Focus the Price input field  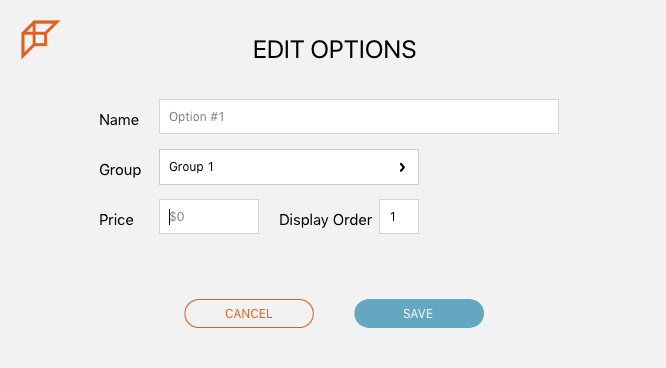tap(209, 216)
